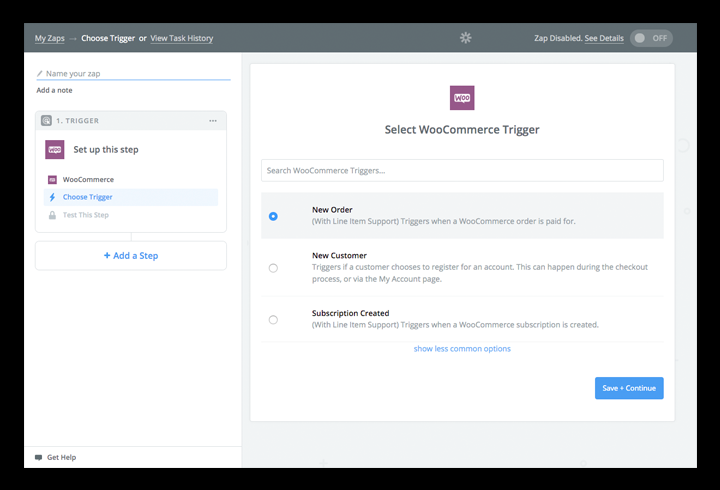The width and height of the screenshot is (720, 490).
Task: Click the WooCommerce logo above trigger title
Action: [462, 98]
